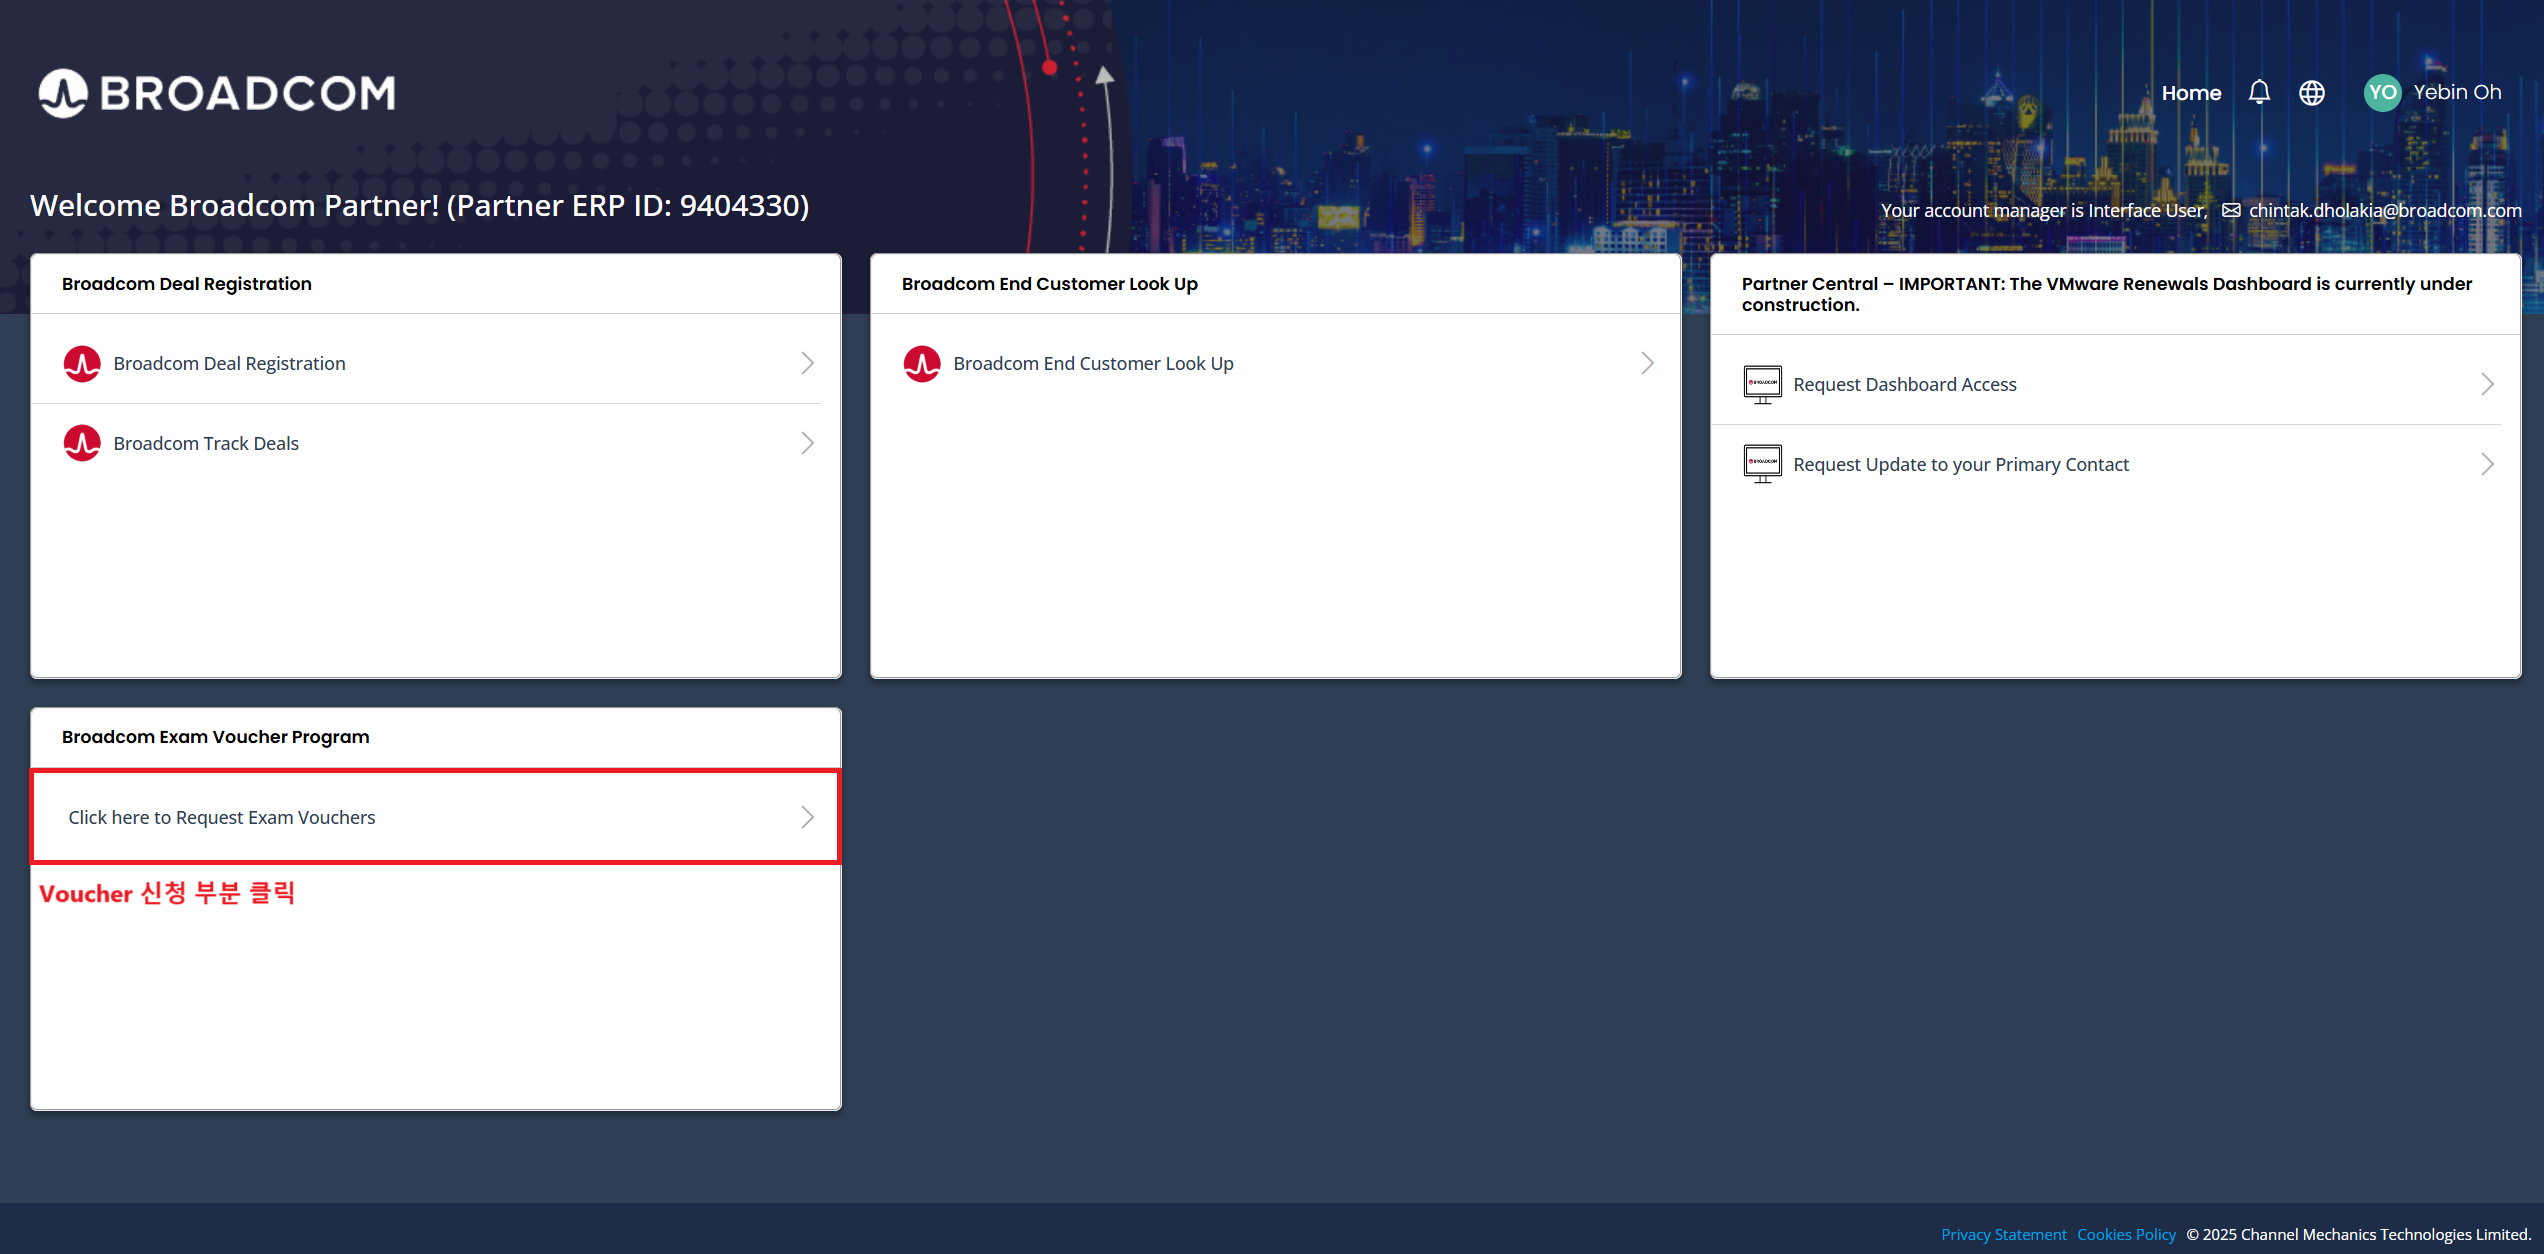The width and height of the screenshot is (2544, 1254).
Task: Click monitor icon beside Primary Contact update
Action: click(1762, 464)
